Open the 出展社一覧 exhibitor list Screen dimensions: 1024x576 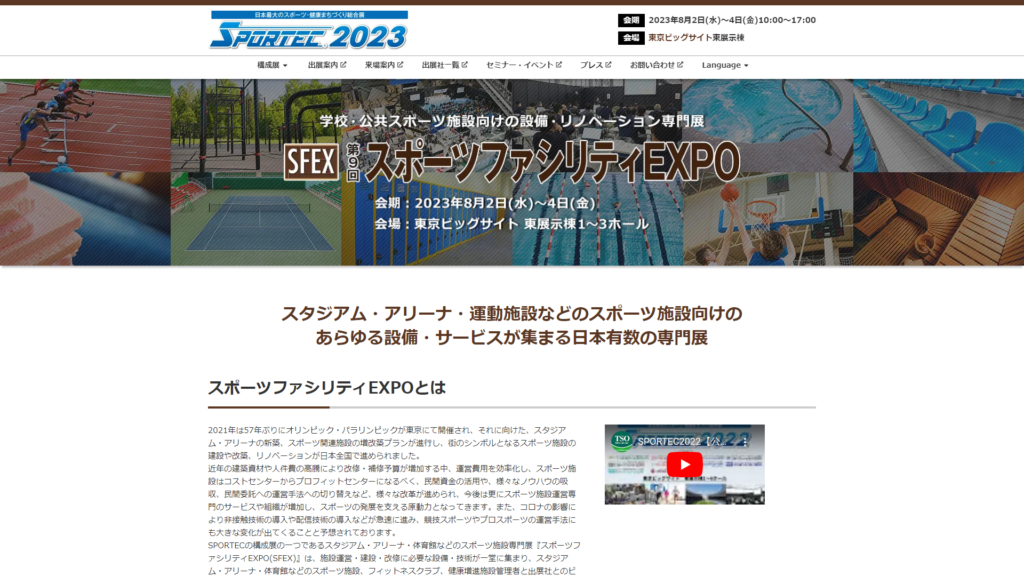click(x=444, y=65)
